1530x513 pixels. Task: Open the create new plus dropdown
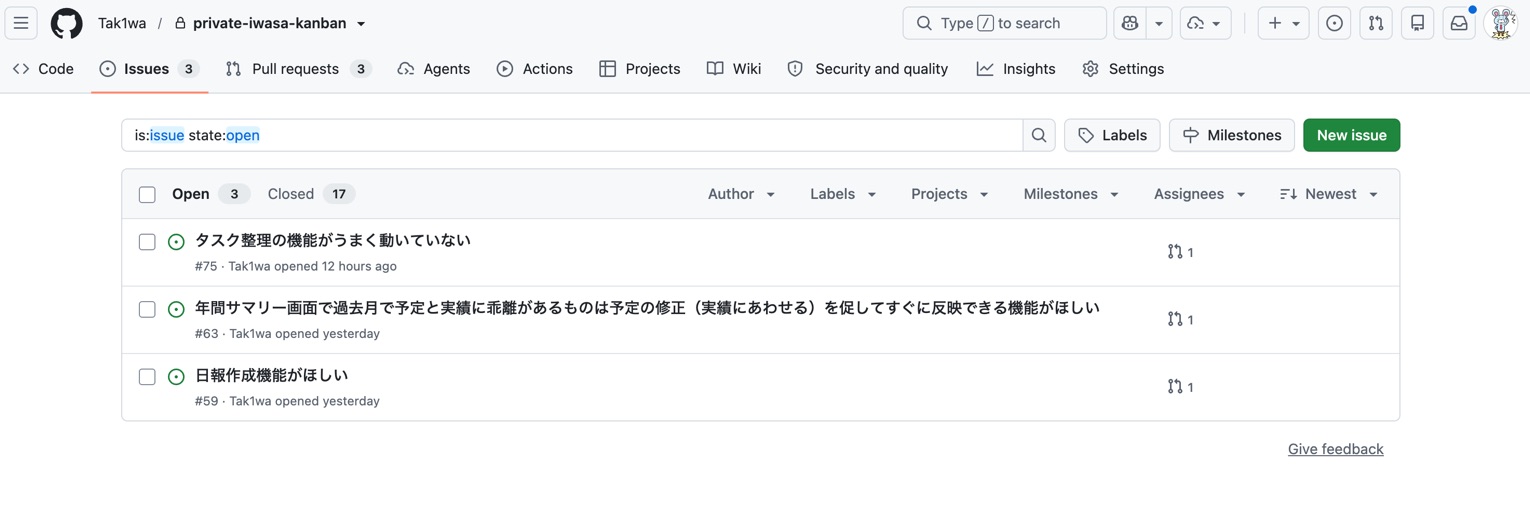1284,23
